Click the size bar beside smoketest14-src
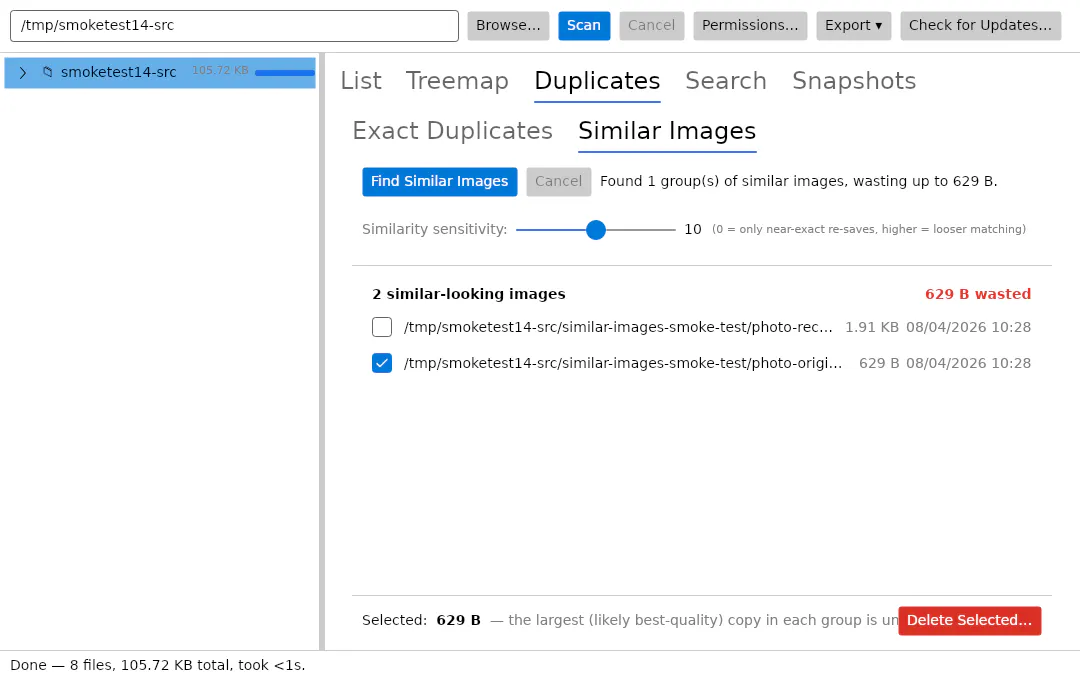 285,72
